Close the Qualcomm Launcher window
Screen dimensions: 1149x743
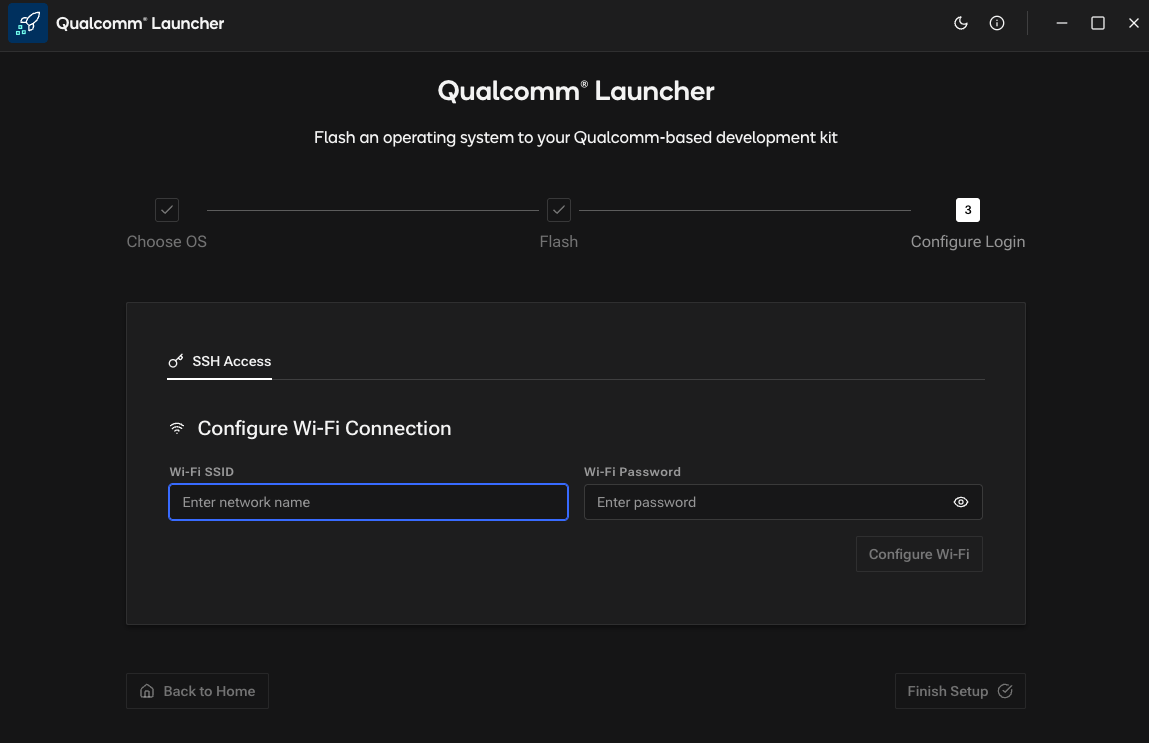[1134, 23]
